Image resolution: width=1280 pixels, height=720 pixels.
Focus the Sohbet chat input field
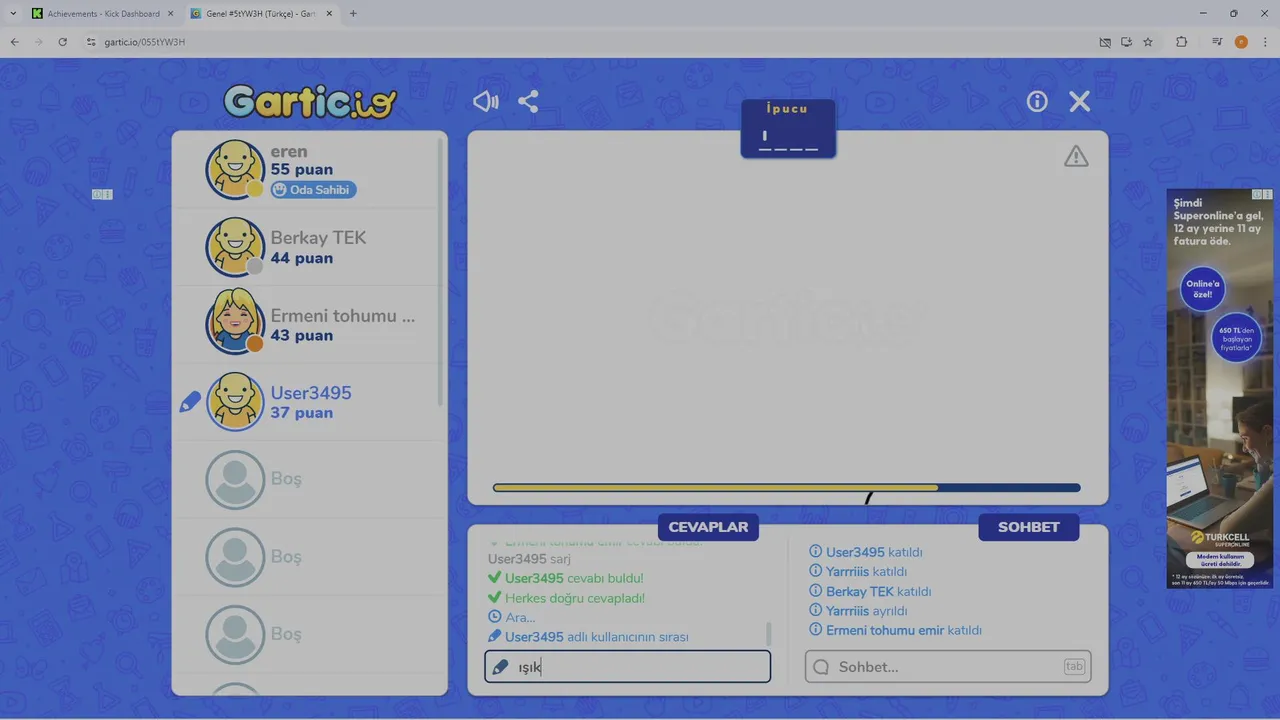click(948, 667)
